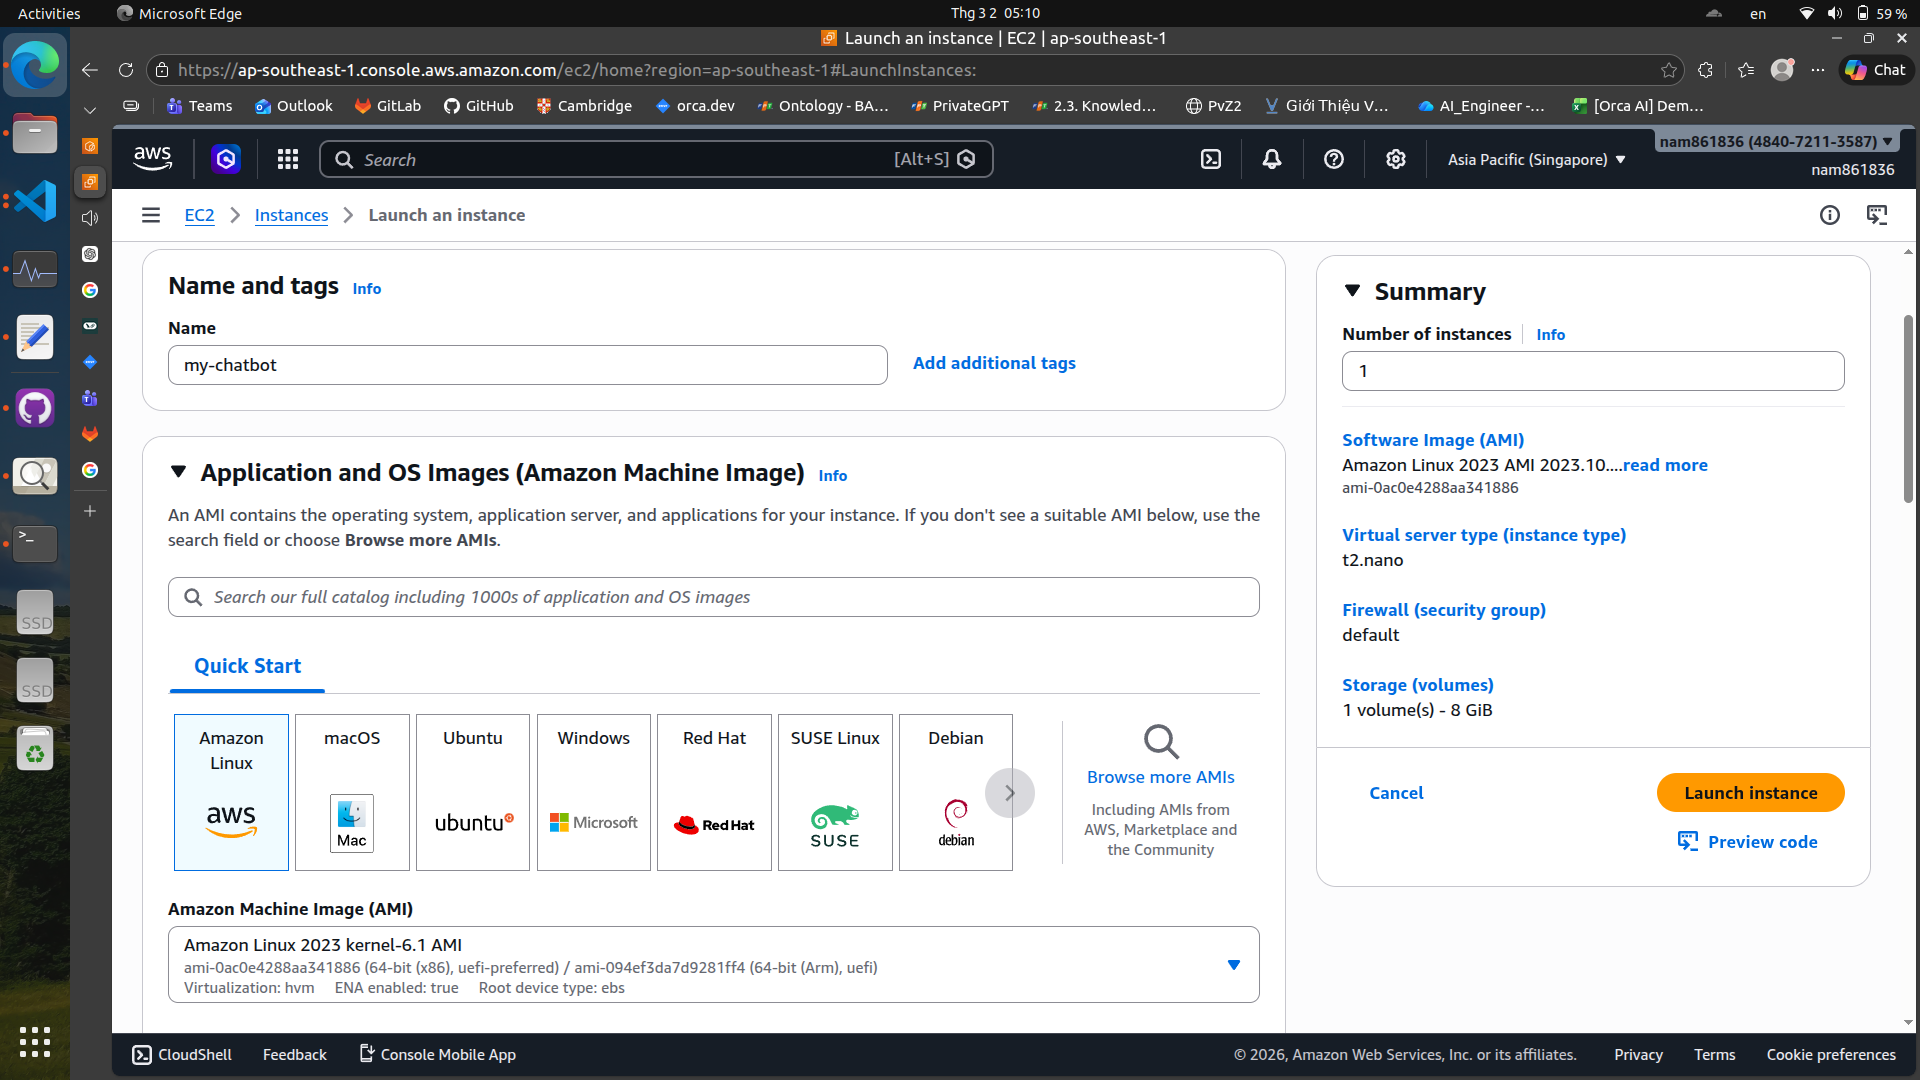Screen dimensions: 1920x1080
Task: Open the AWS services grid menu
Action: click(287, 158)
